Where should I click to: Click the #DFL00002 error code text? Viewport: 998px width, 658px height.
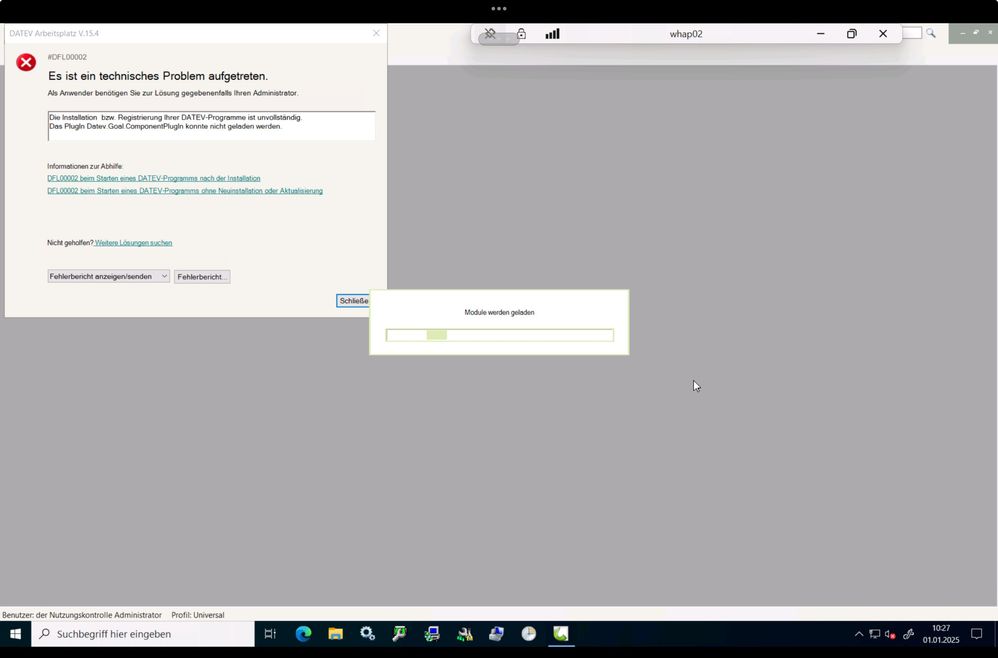[x=67, y=57]
